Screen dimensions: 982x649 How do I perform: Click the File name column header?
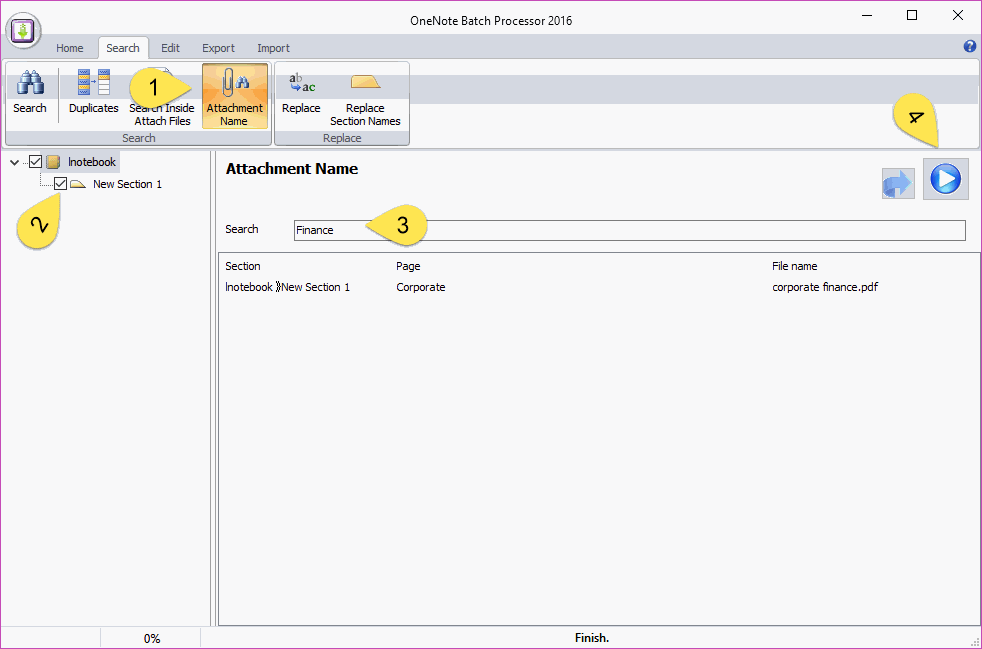(x=795, y=266)
